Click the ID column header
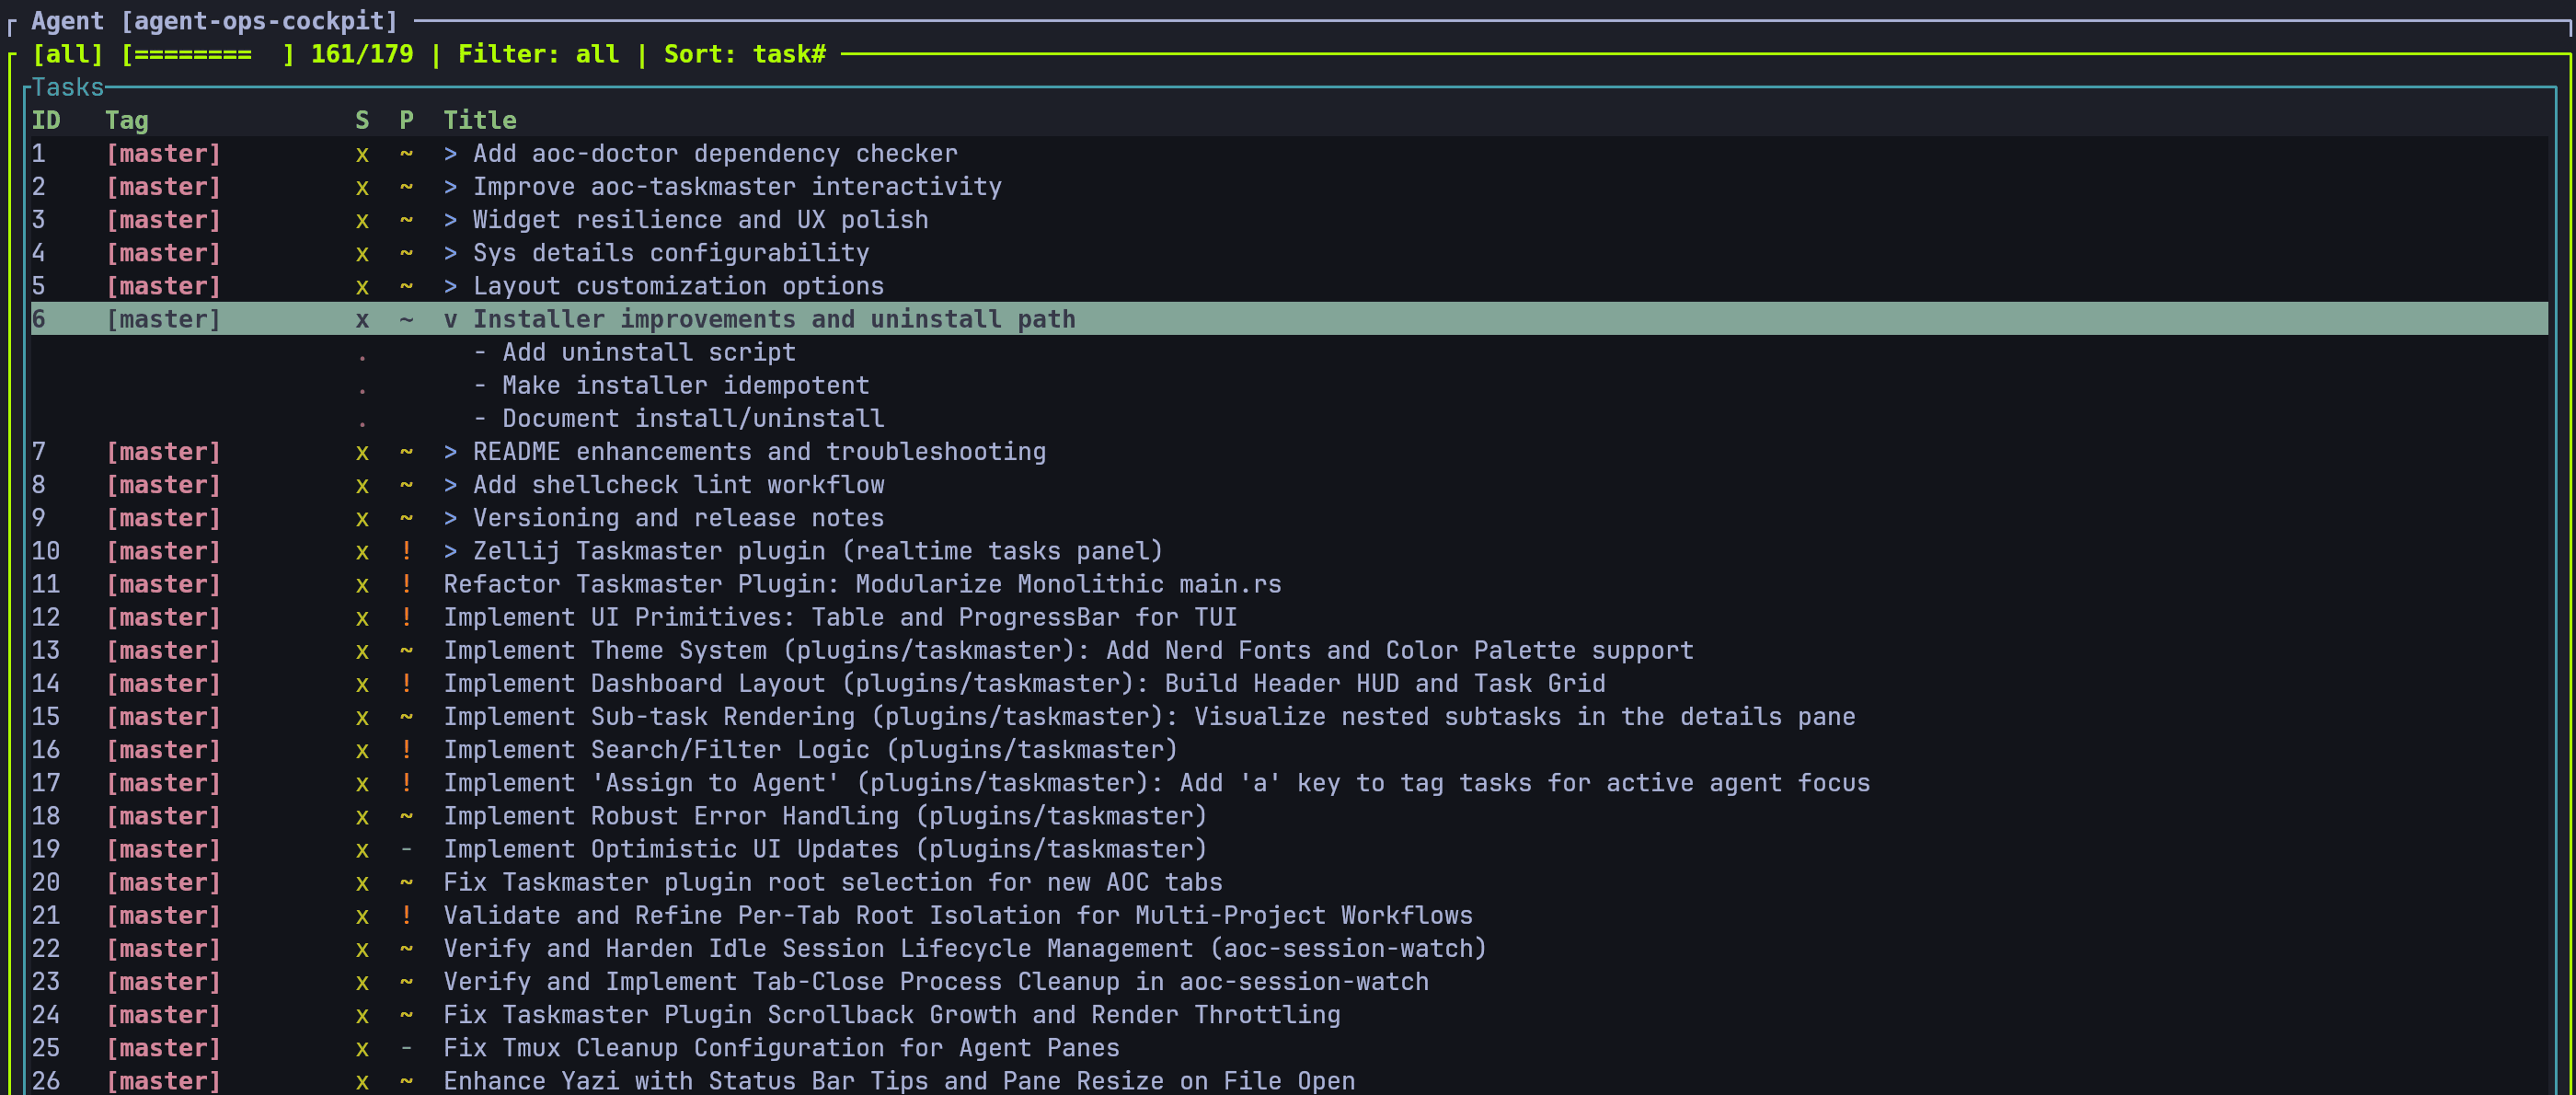The width and height of the screenshot is (2576, 1095). tap(46, 120)
